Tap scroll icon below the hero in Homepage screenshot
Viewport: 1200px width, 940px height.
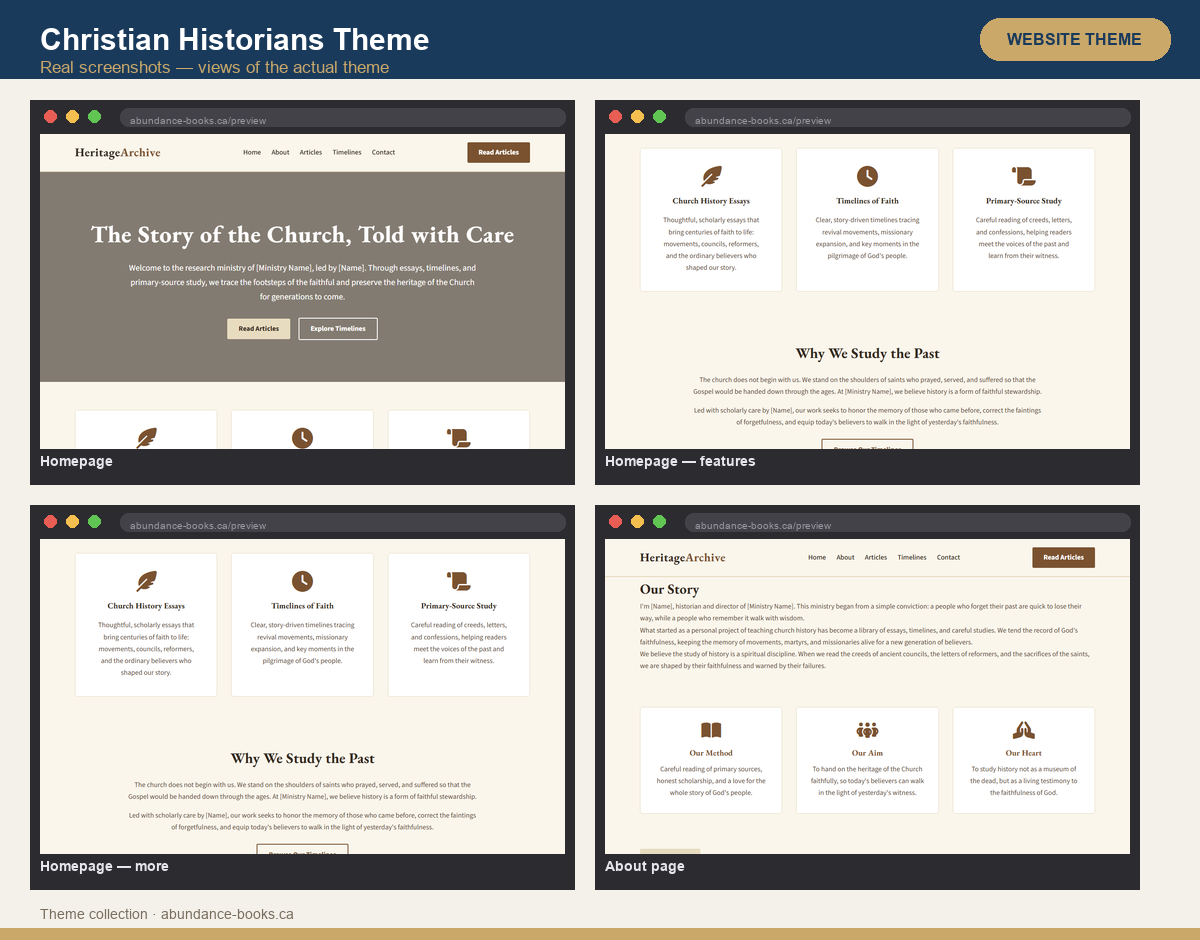[458, 438]
